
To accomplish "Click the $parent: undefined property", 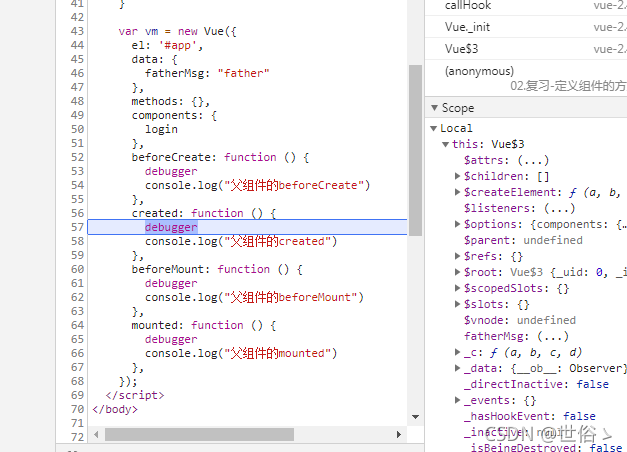I will tap(523, 240).
